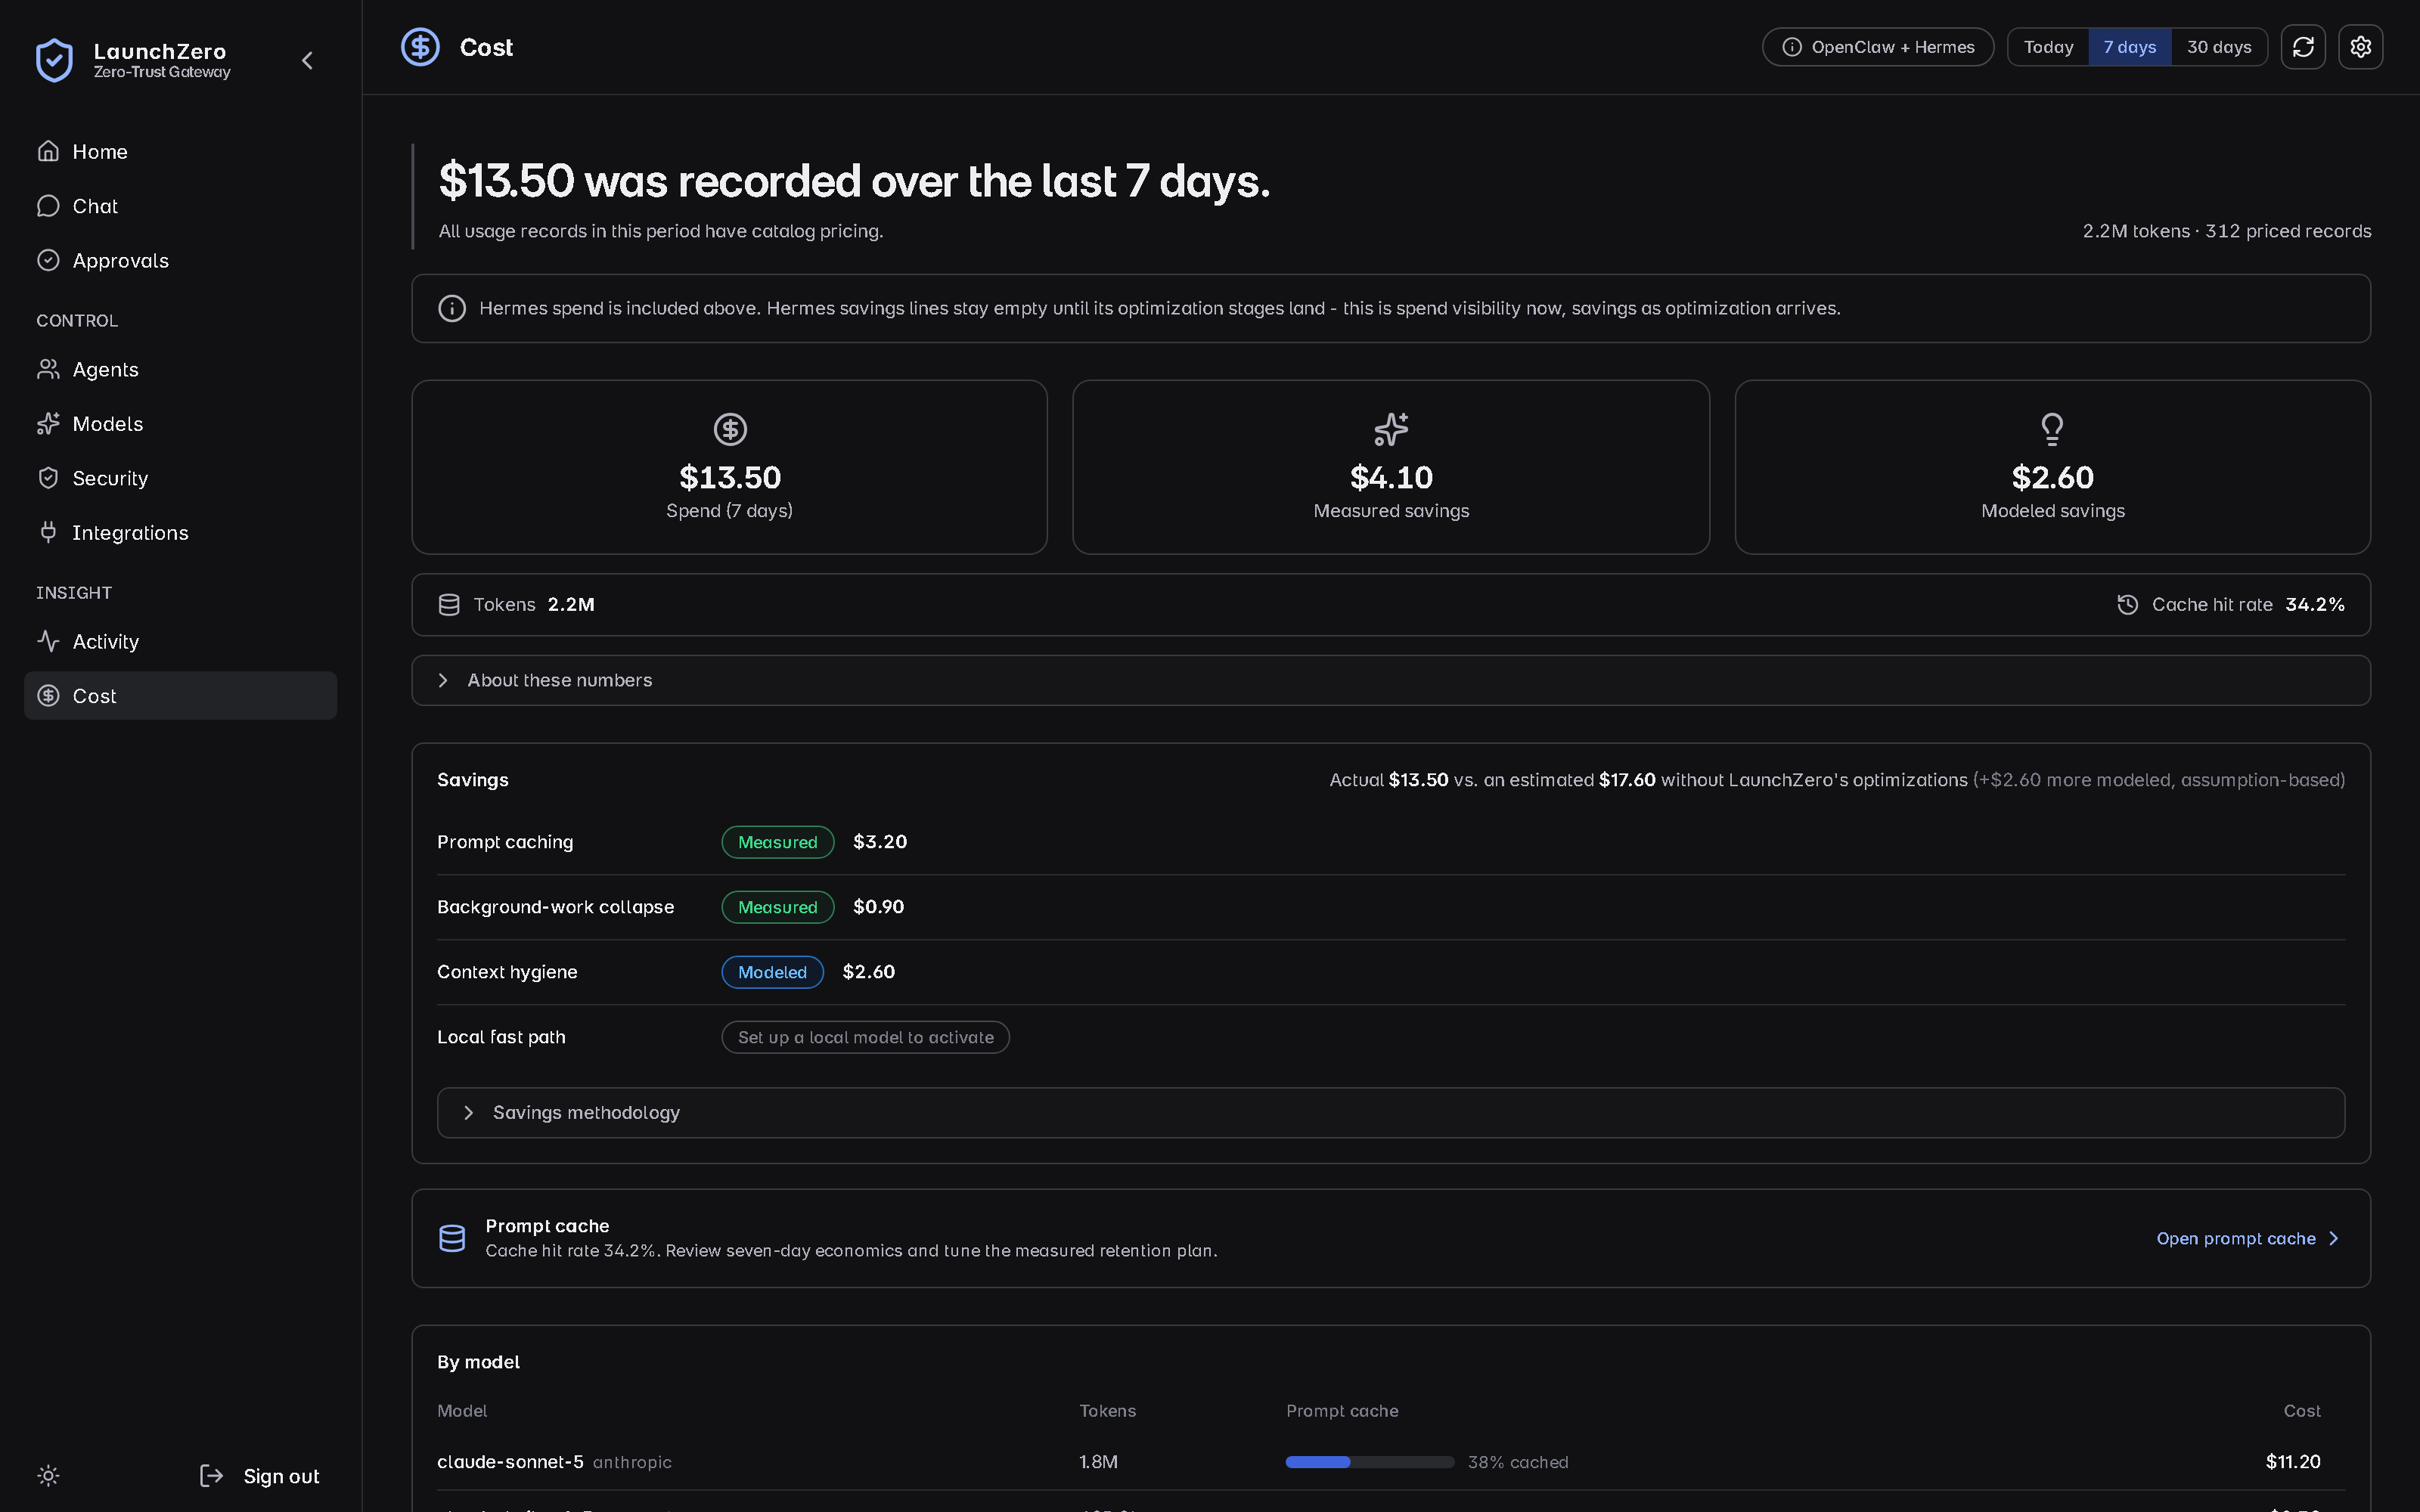Go to Chat page
The image size is (2420, 1512).
pyautogui.click(x=180, y=206)
